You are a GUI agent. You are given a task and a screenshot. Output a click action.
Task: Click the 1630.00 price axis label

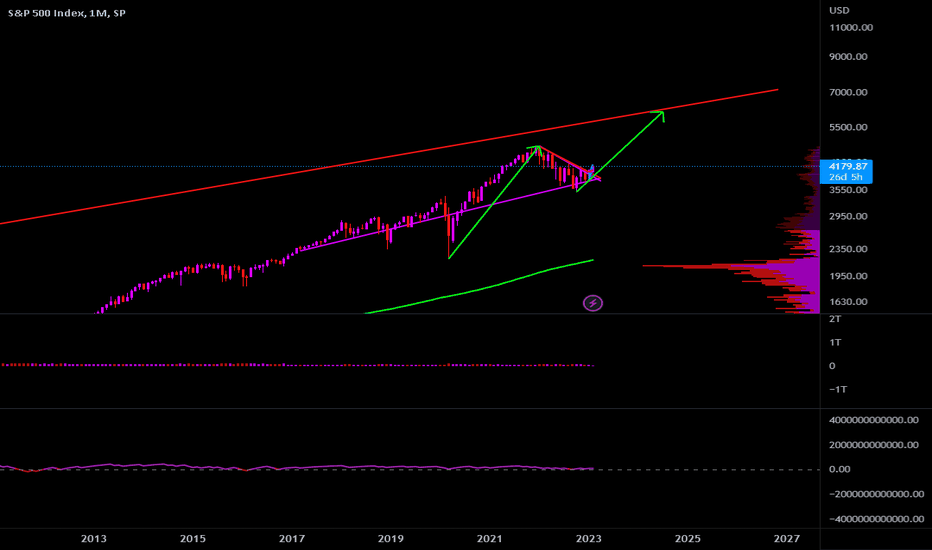point(848,301)
